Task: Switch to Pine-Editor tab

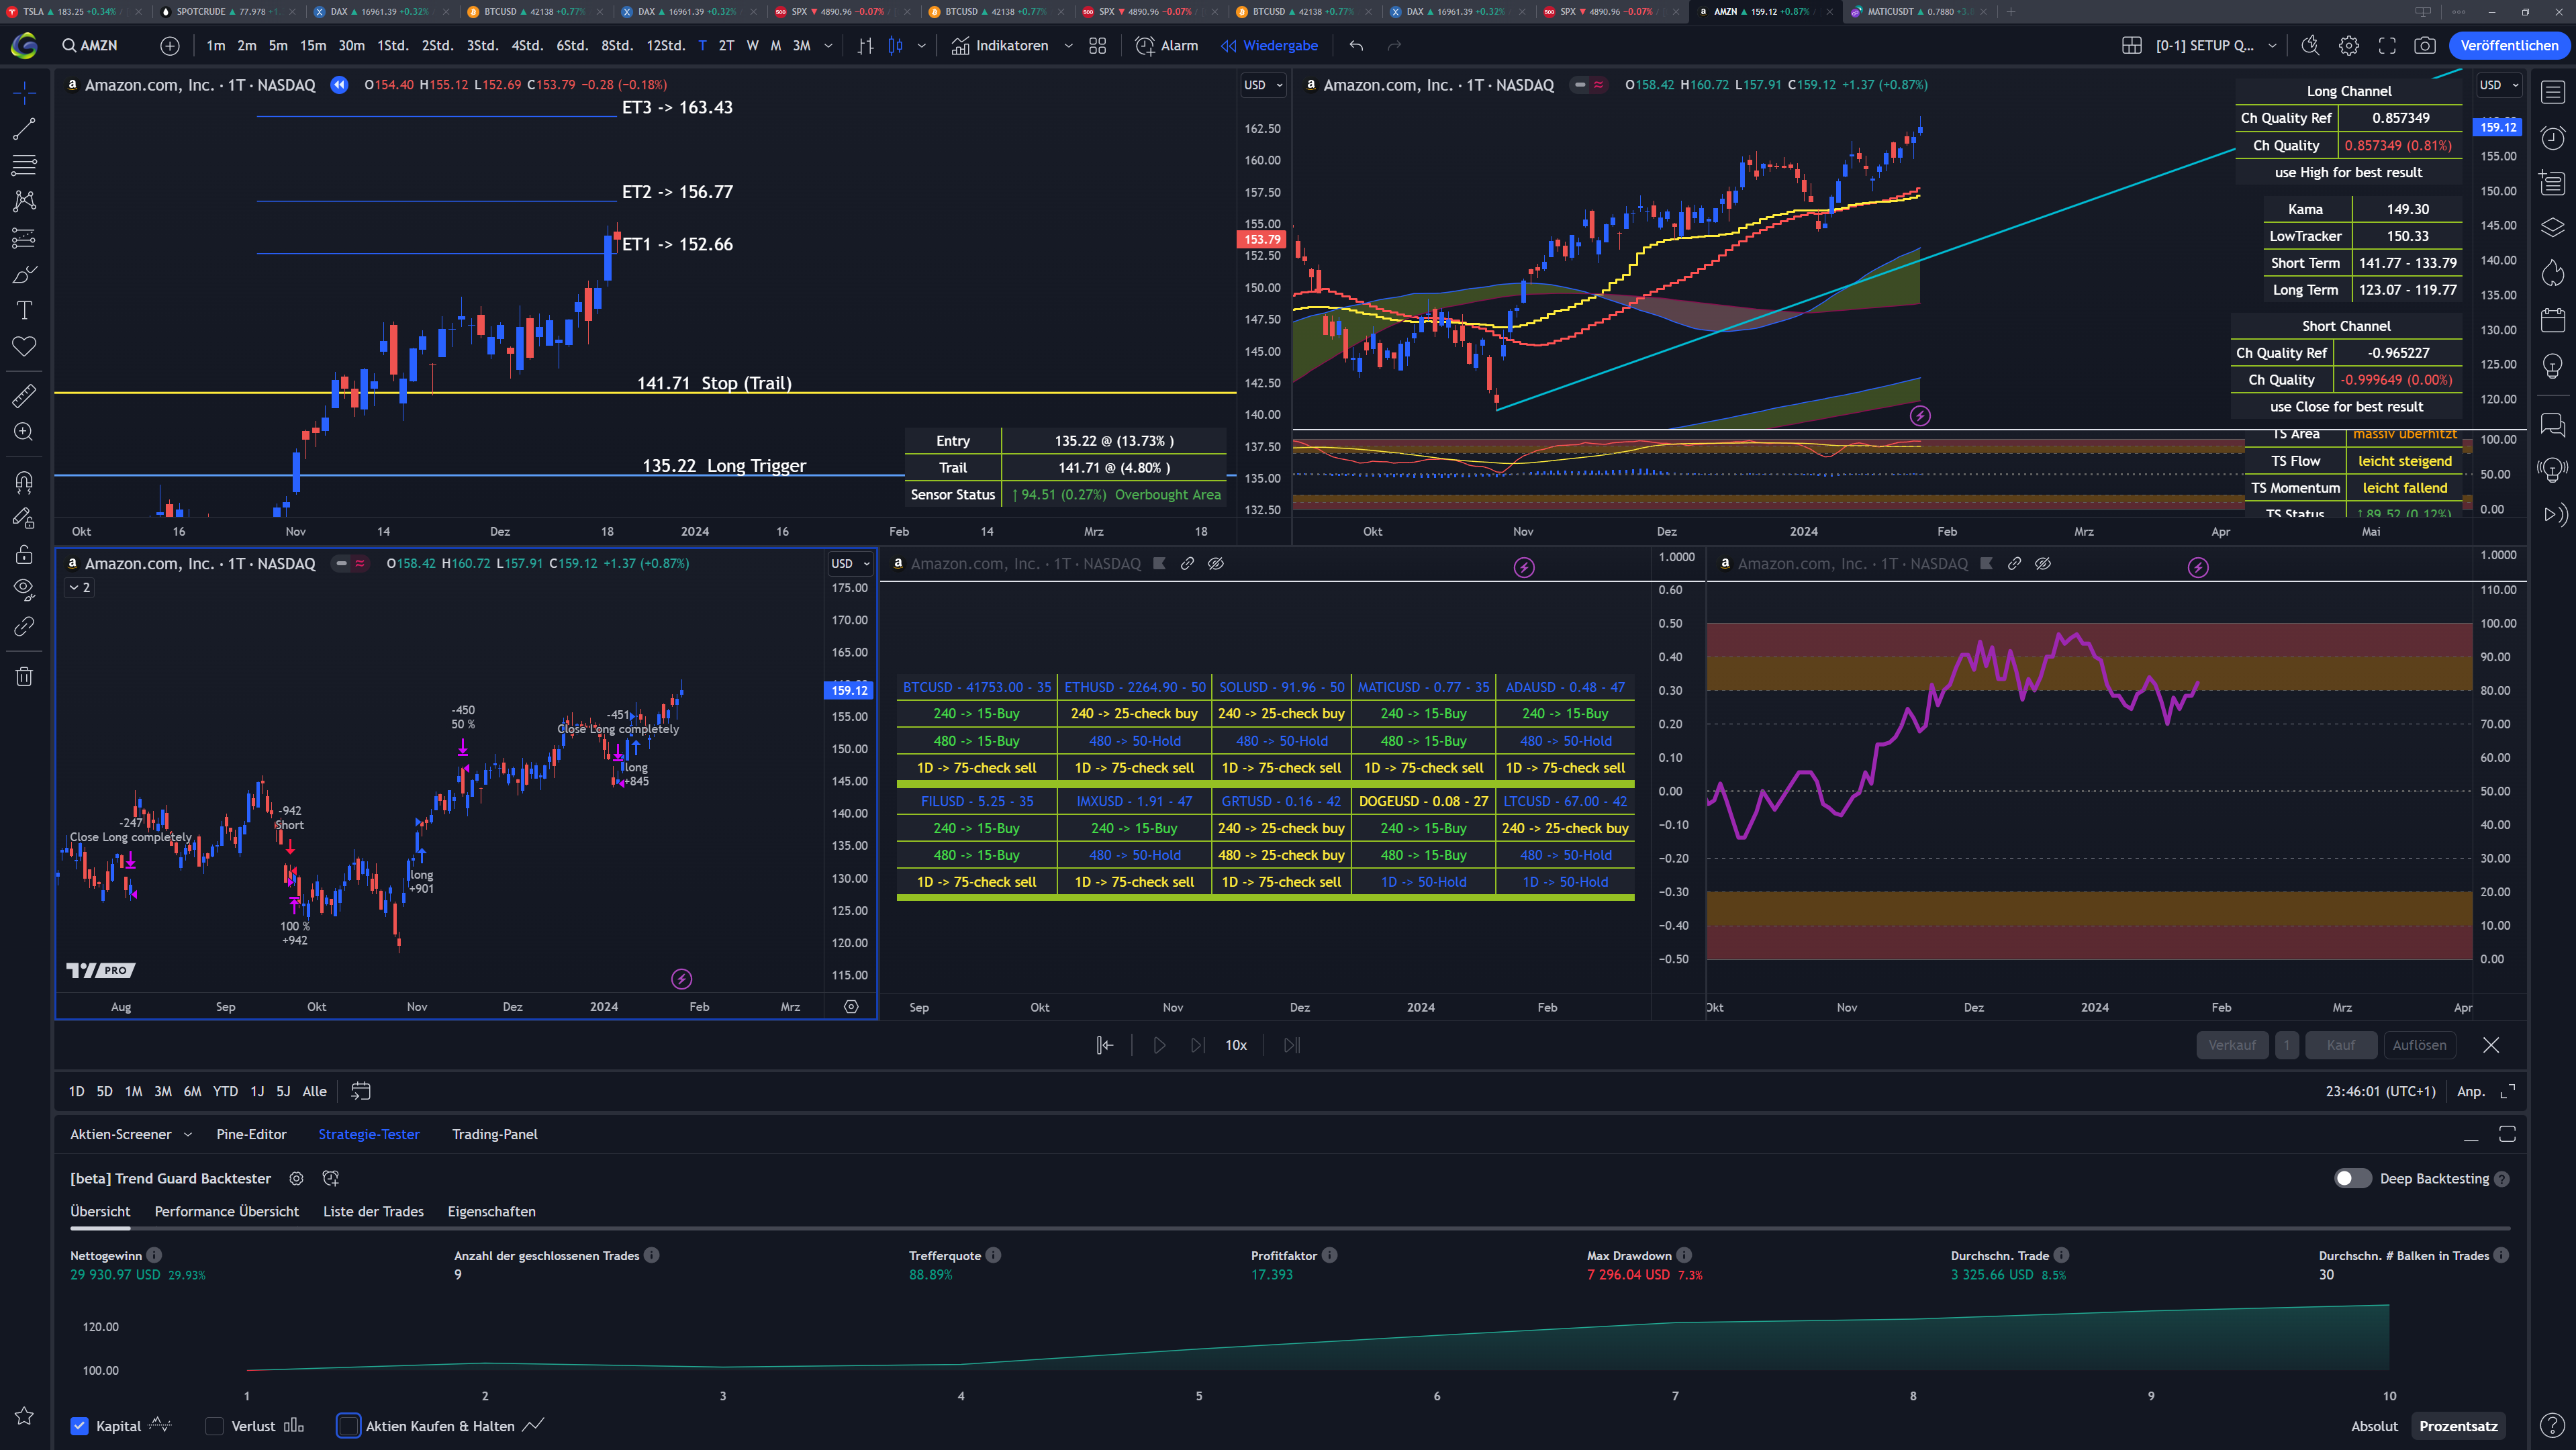Action: 251,1134
